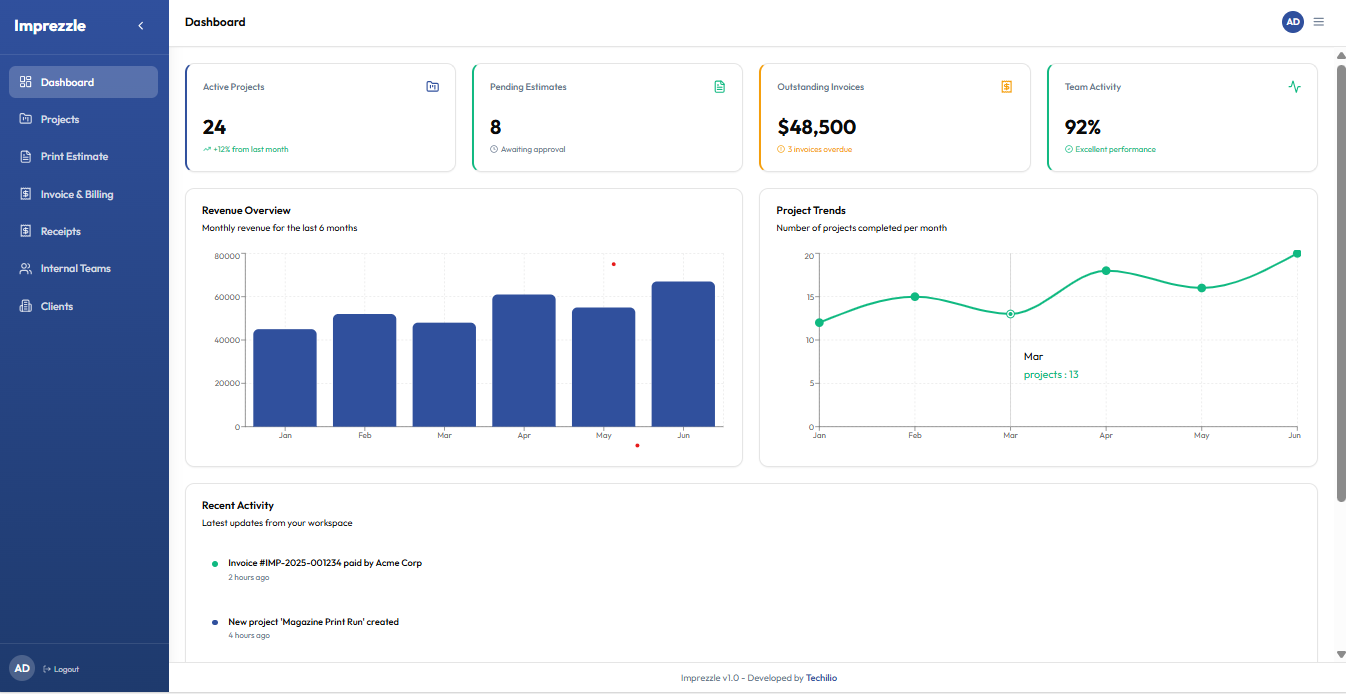The width and height of the screenshot is (1346, 694).
Task: Click the June bar in Revenue Overview
Action: point(683,355)
